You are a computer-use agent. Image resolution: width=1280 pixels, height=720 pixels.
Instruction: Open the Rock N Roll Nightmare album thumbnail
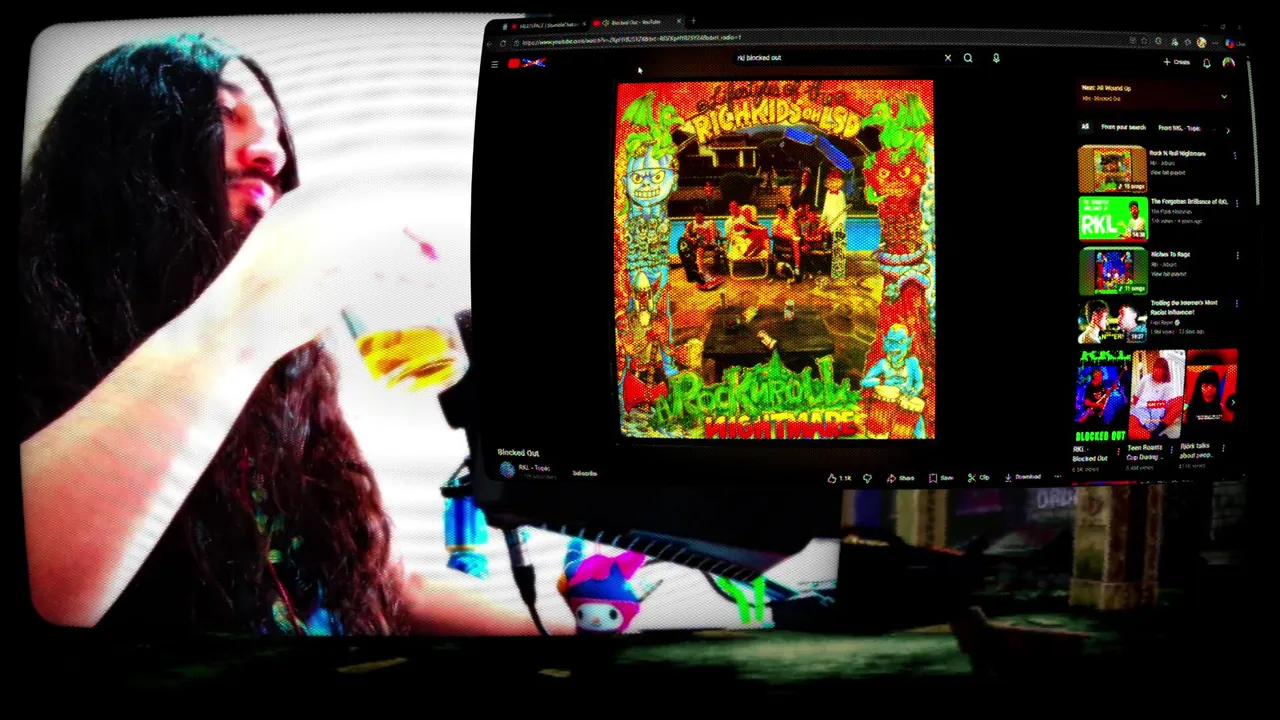(x=1112, y=169)
